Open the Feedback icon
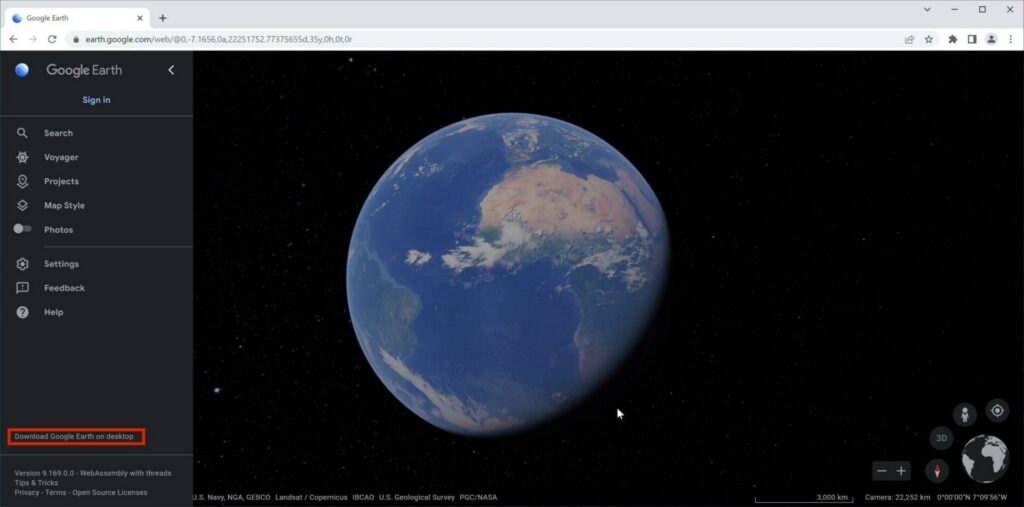The height and width of the screenshot is (507, 1024). click(x=22, y=288)
